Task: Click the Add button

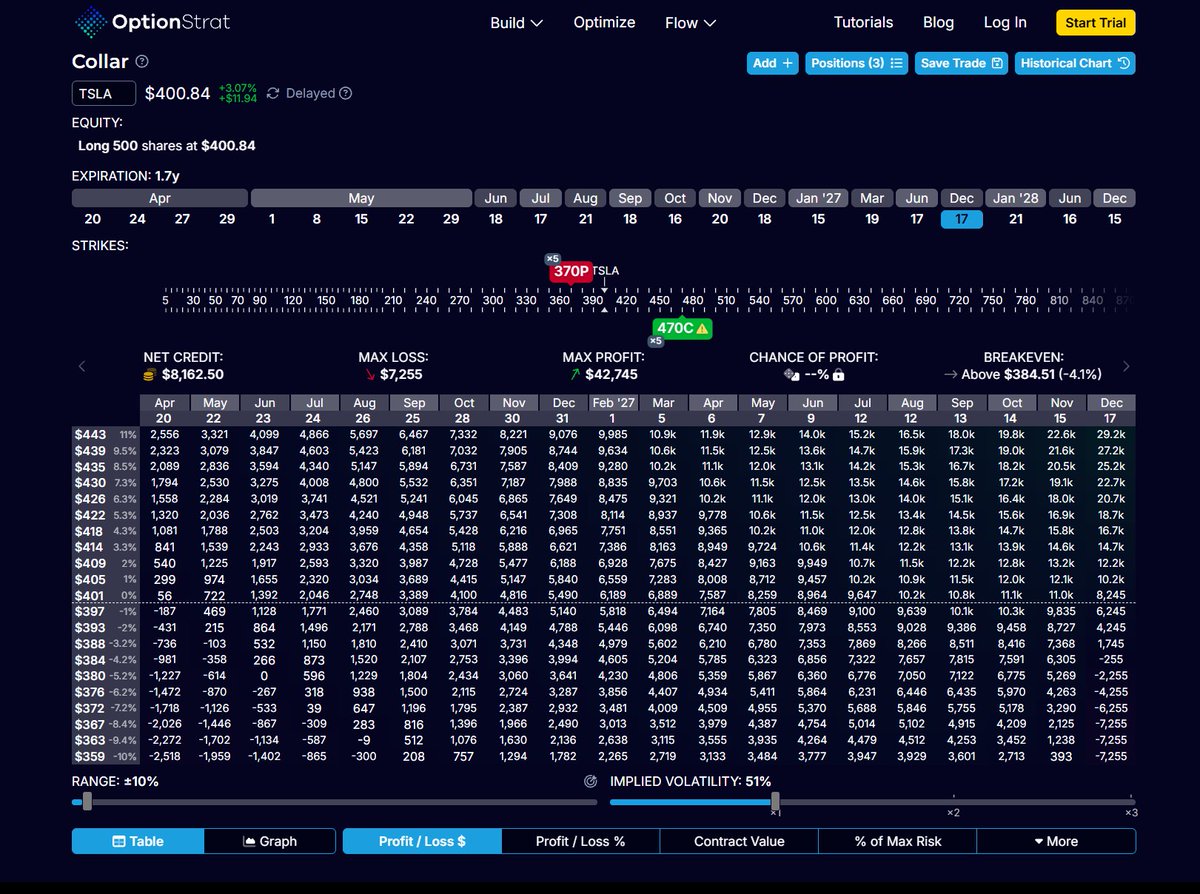Action: point(772,63)
